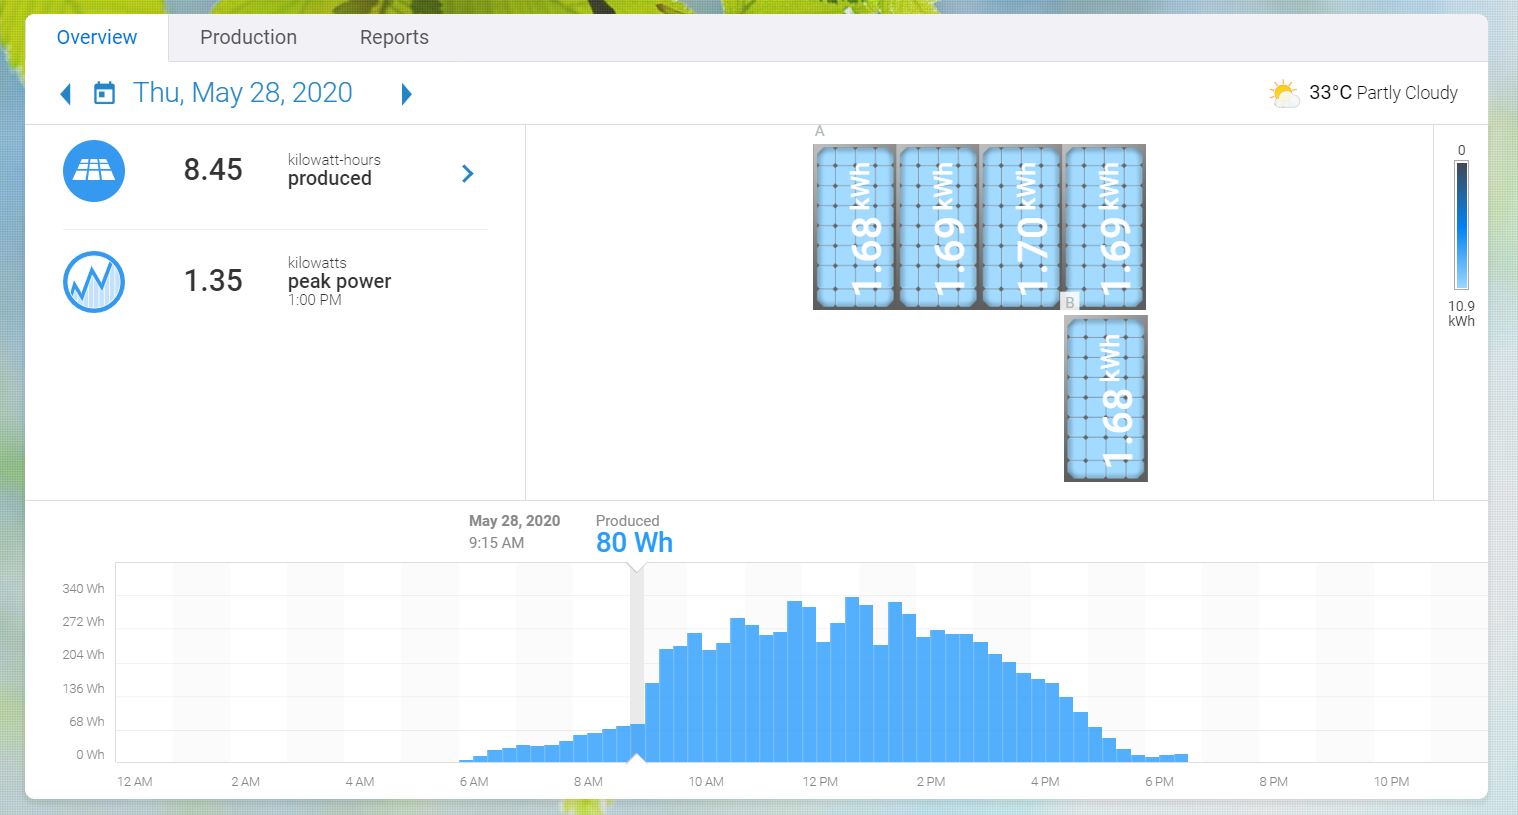Click the 1.35 peak power value
The width and height of the screenshot is (1518, 815).
pyautogui.click(x=213, y=281)
